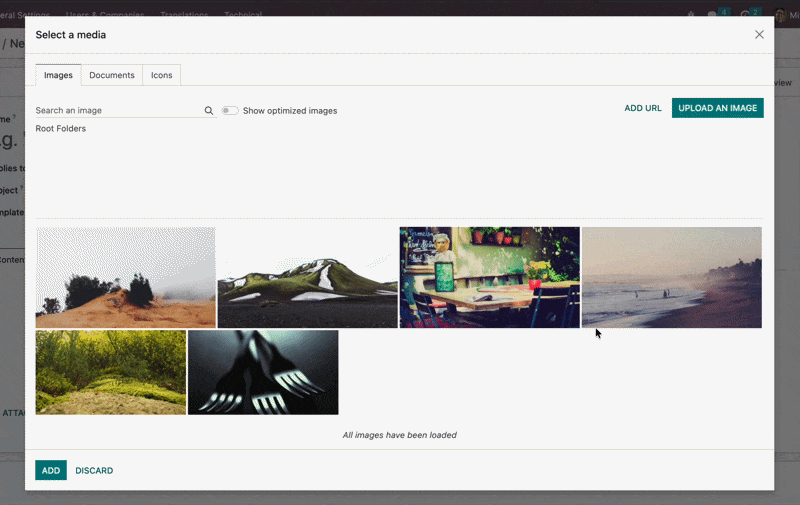Screen dimensions: 800x505
Task: Select the snowy green hill thumbnail
Action: pyautogui.click(x=307, y=277)
